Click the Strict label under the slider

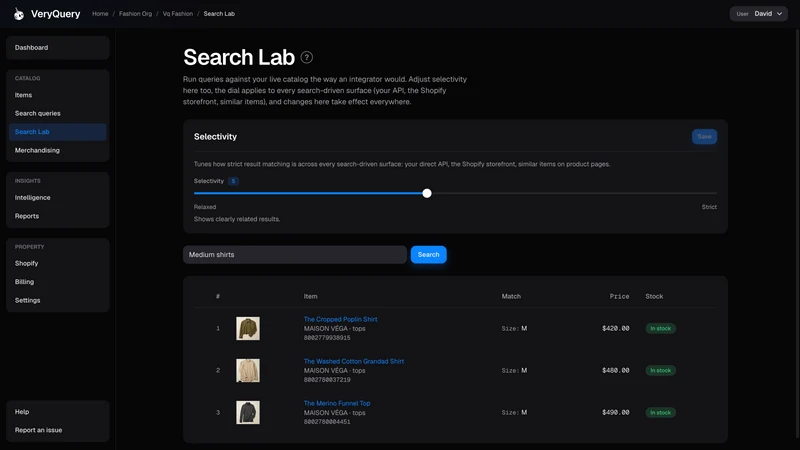point(709,207)
